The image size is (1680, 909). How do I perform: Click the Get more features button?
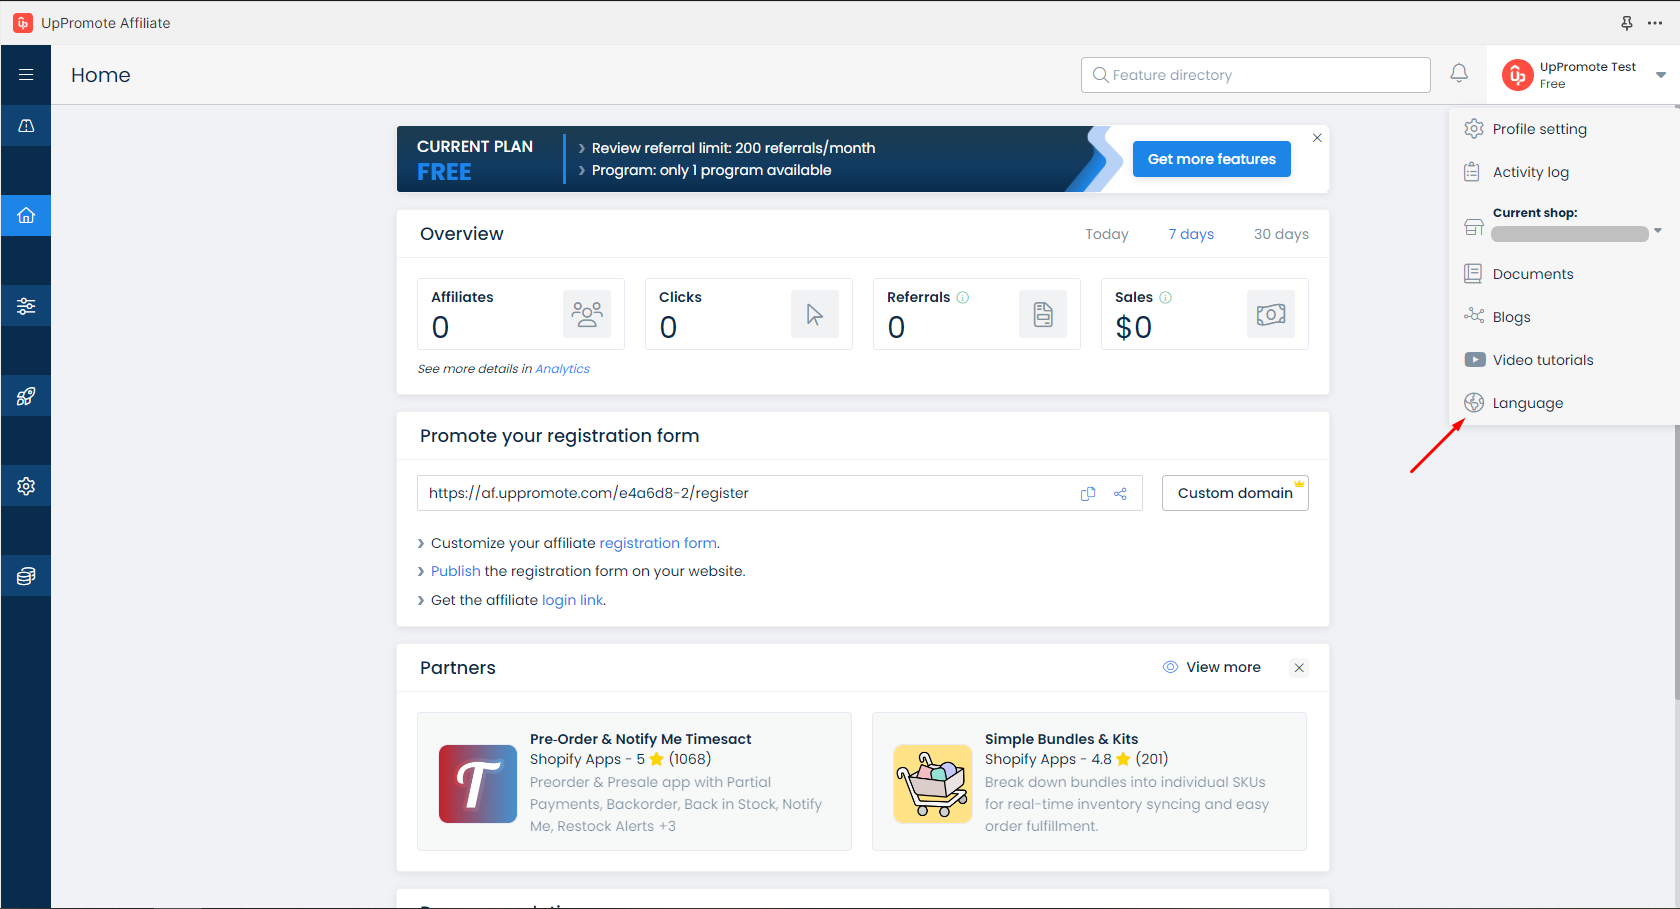[1211, 159]
